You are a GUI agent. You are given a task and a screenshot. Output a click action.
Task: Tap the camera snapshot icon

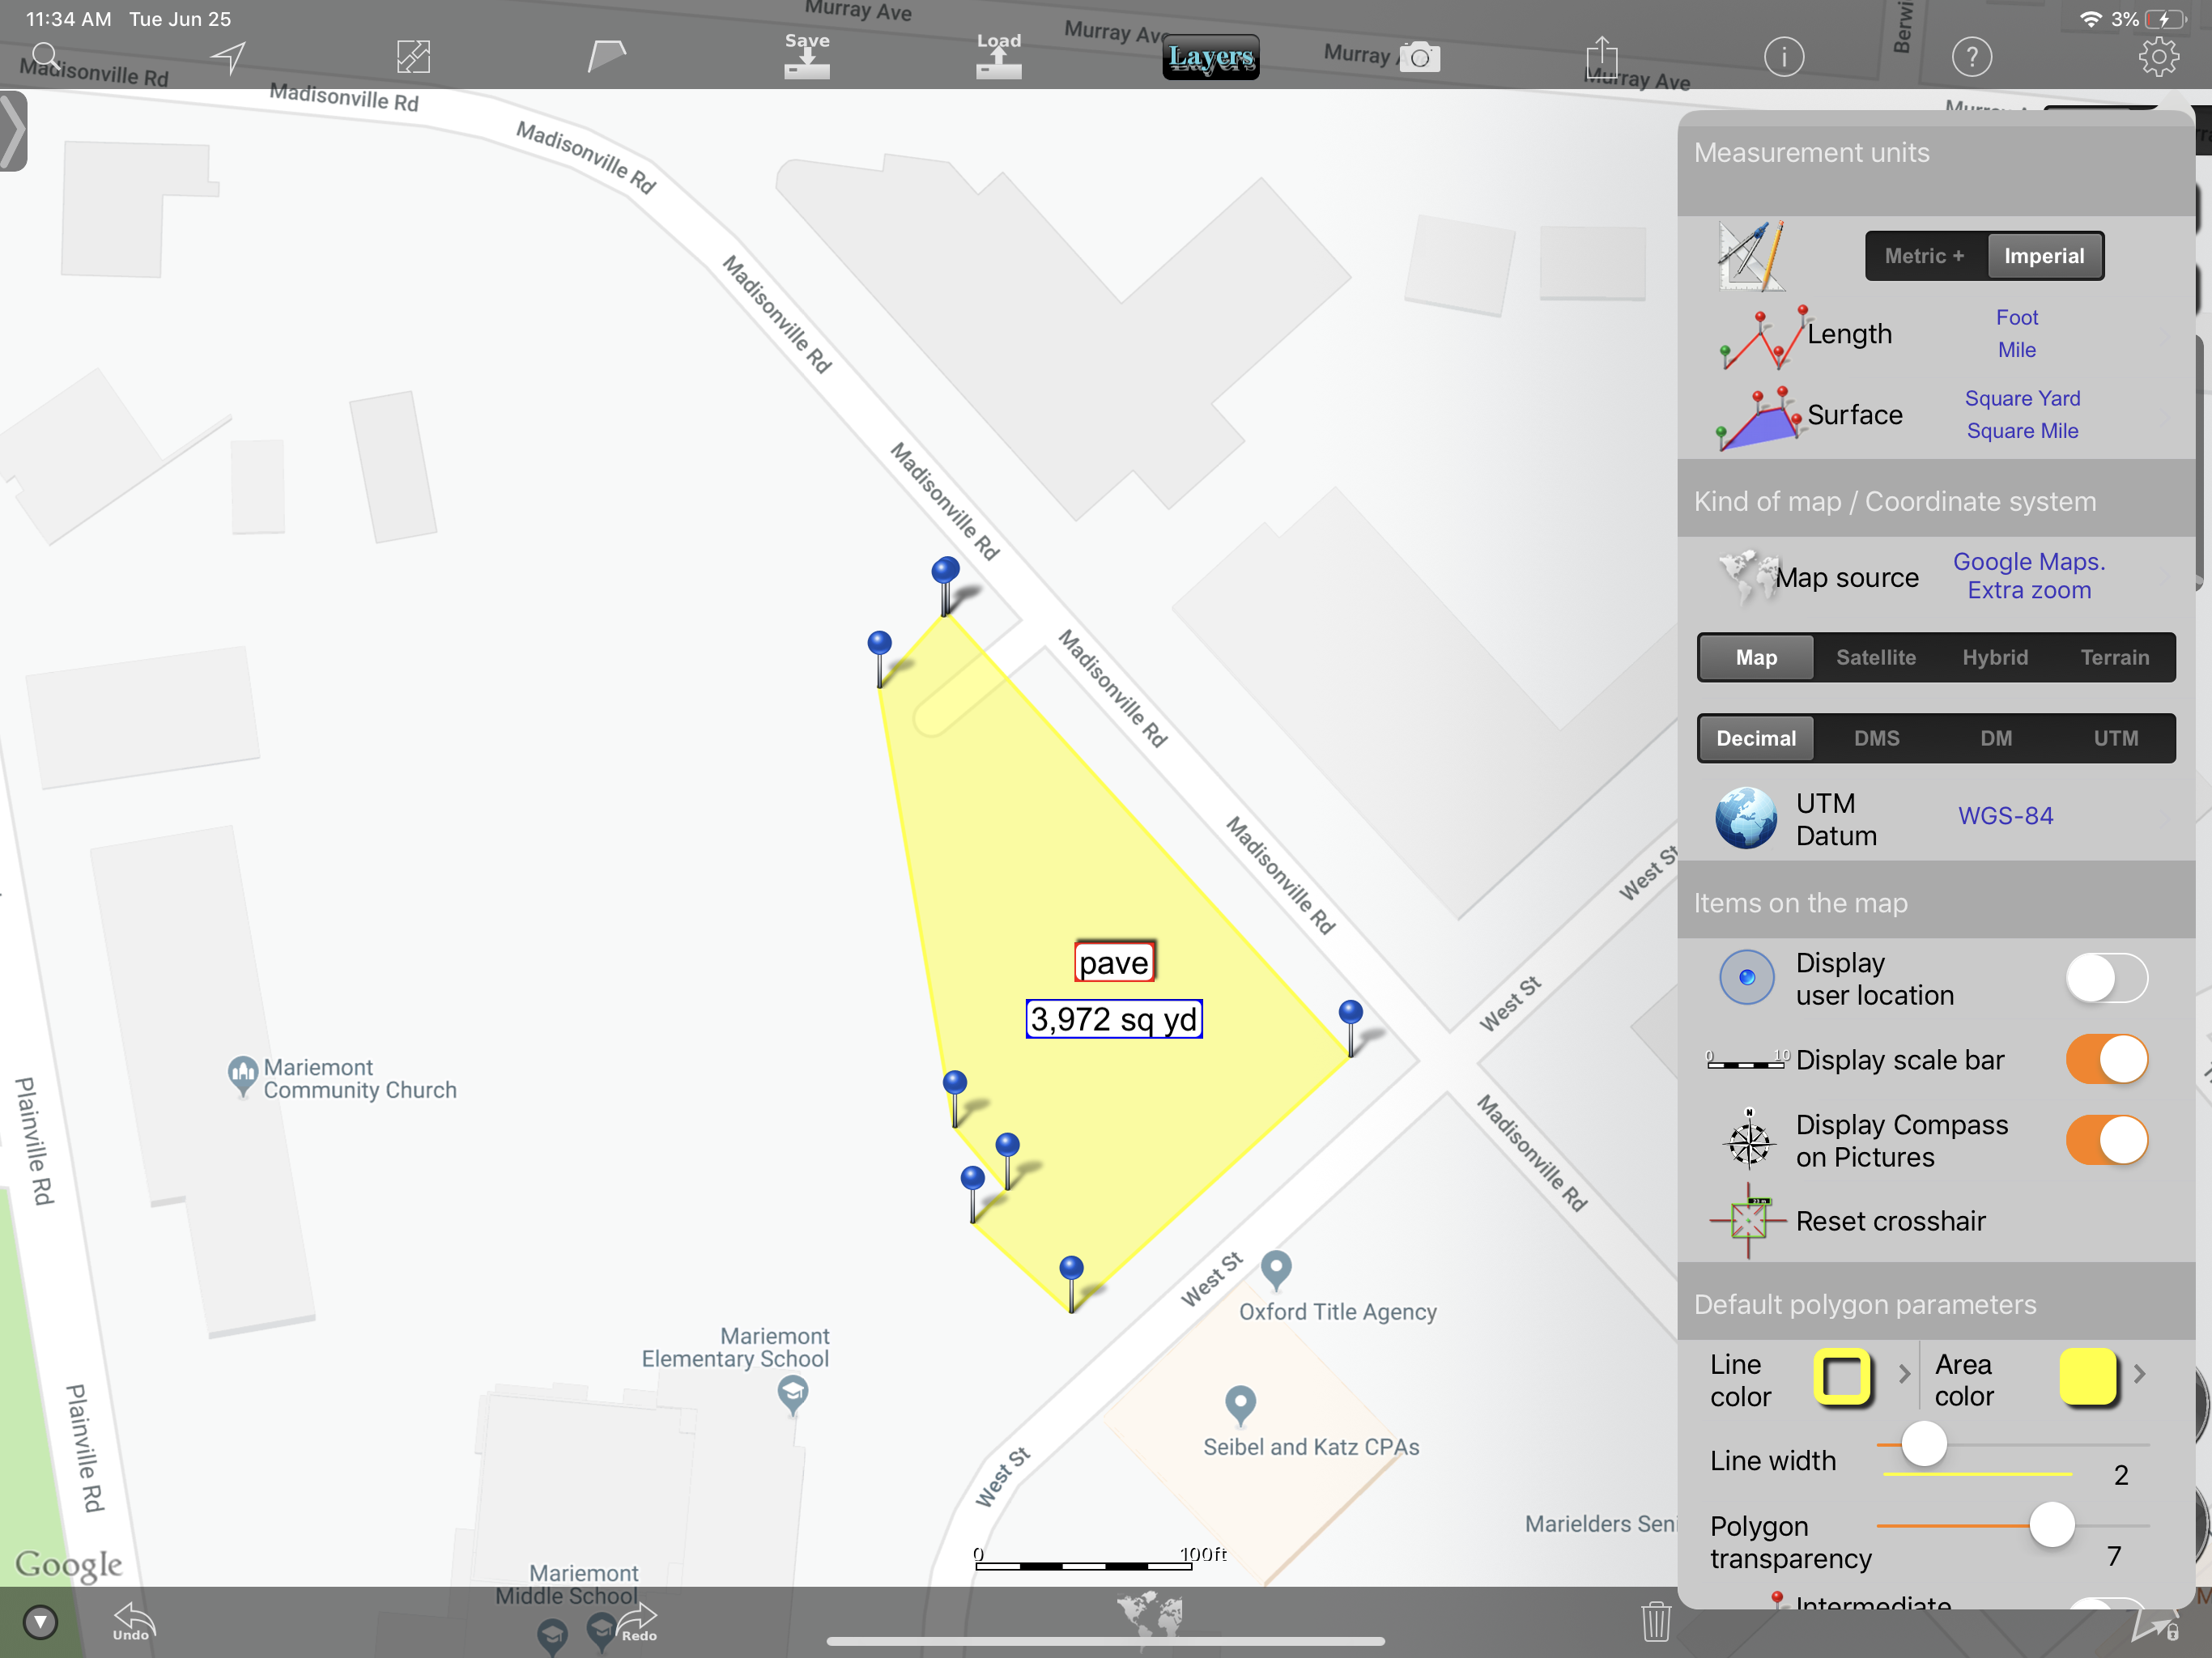coord(1420,57)
